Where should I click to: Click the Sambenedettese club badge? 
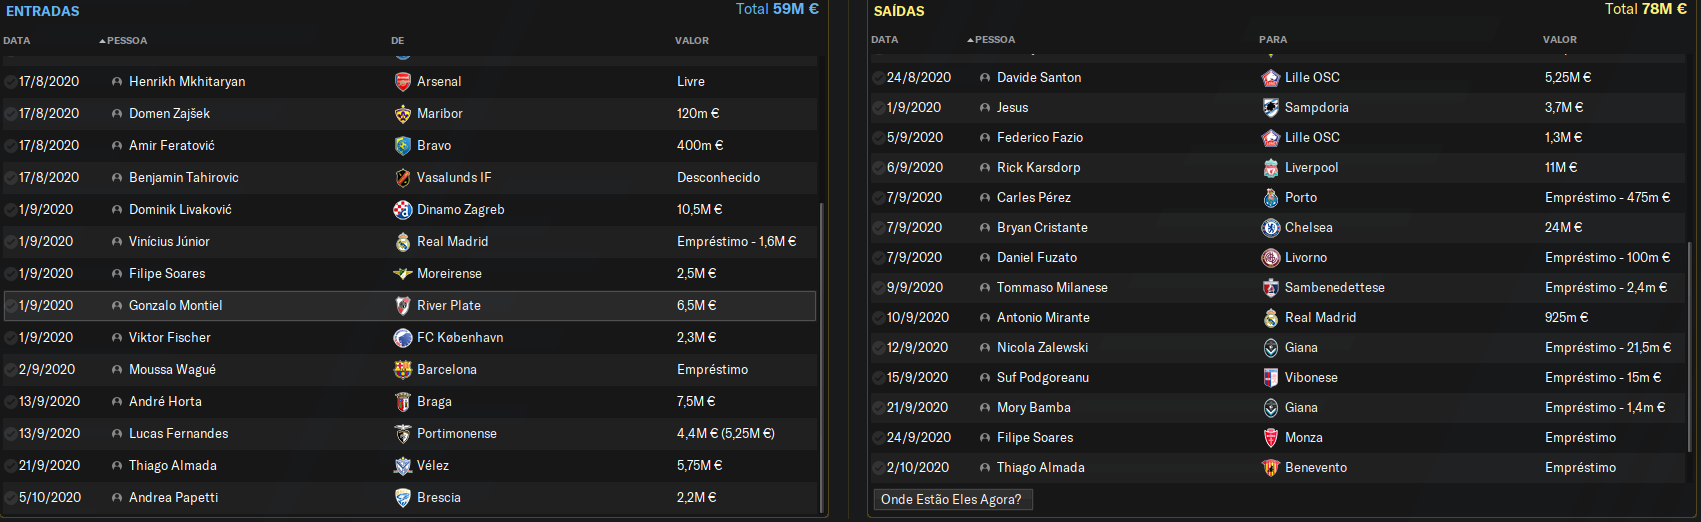pyautogui.click(x=1270, y=288)
